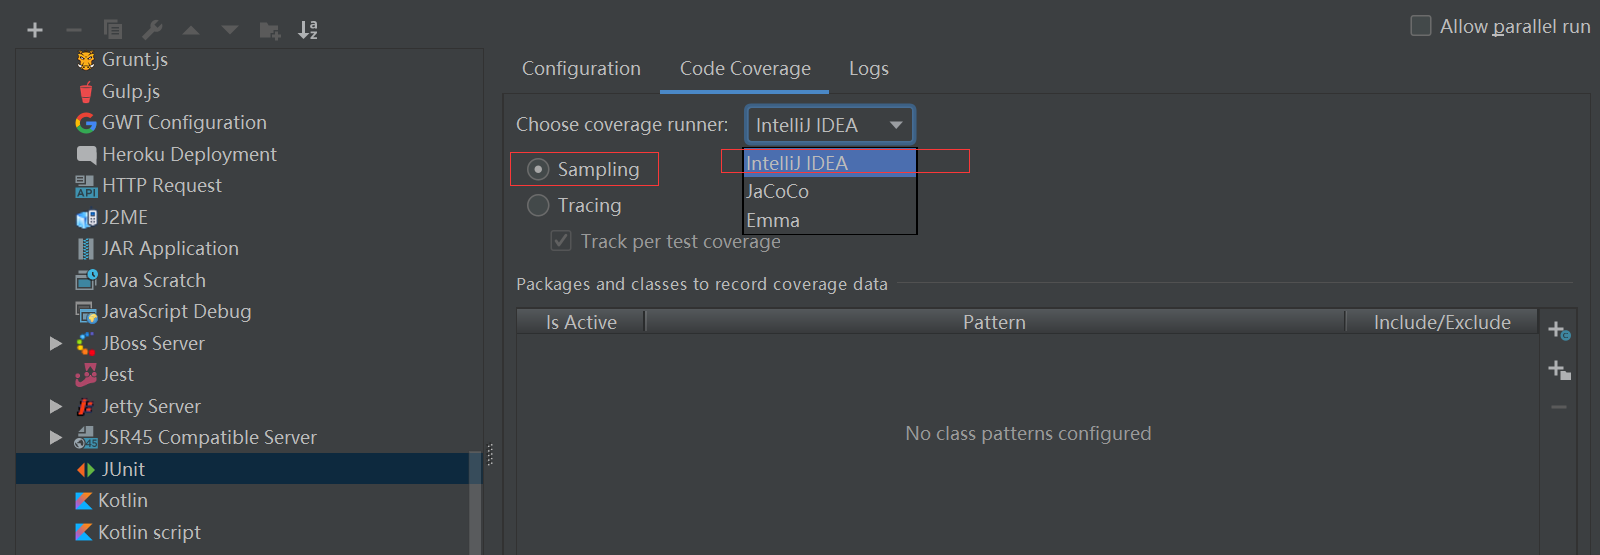This screenshot has height=555, width=1600.
Task: Switch to the Configuration tab
Action: click(x=581, y=68)
